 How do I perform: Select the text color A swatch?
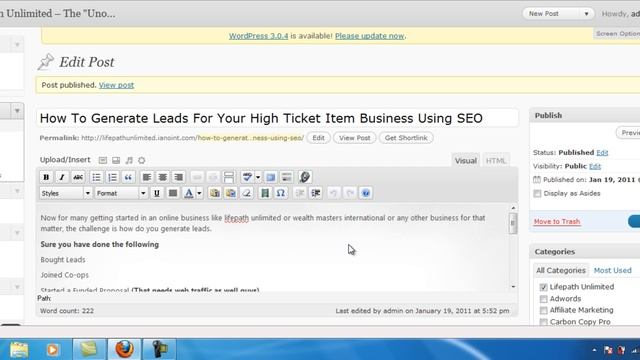tap(189, 193)
